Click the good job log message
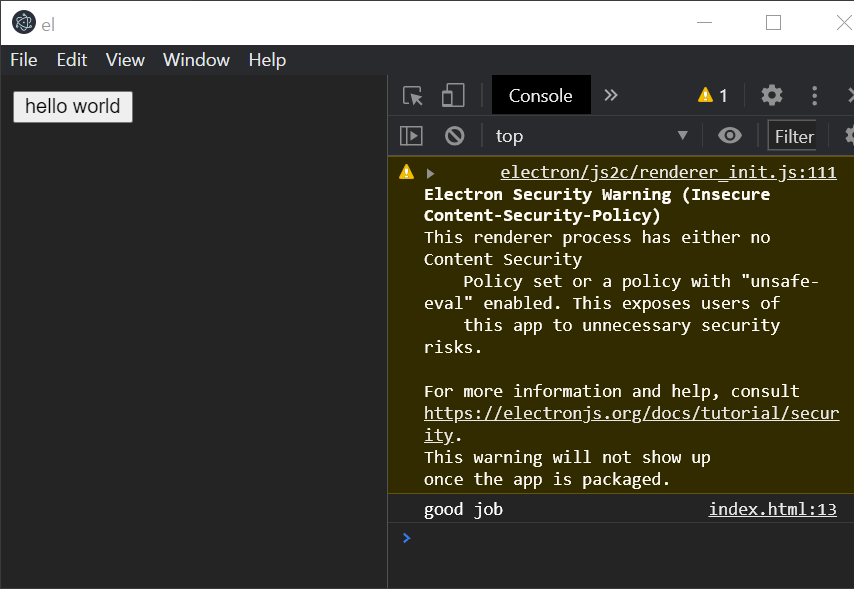 tap(463, 509)
